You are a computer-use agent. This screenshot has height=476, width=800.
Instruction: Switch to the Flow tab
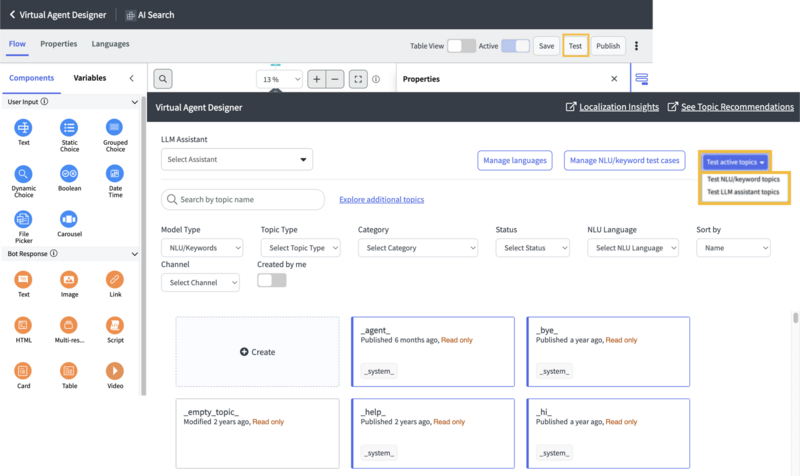[x=17, y=44]
